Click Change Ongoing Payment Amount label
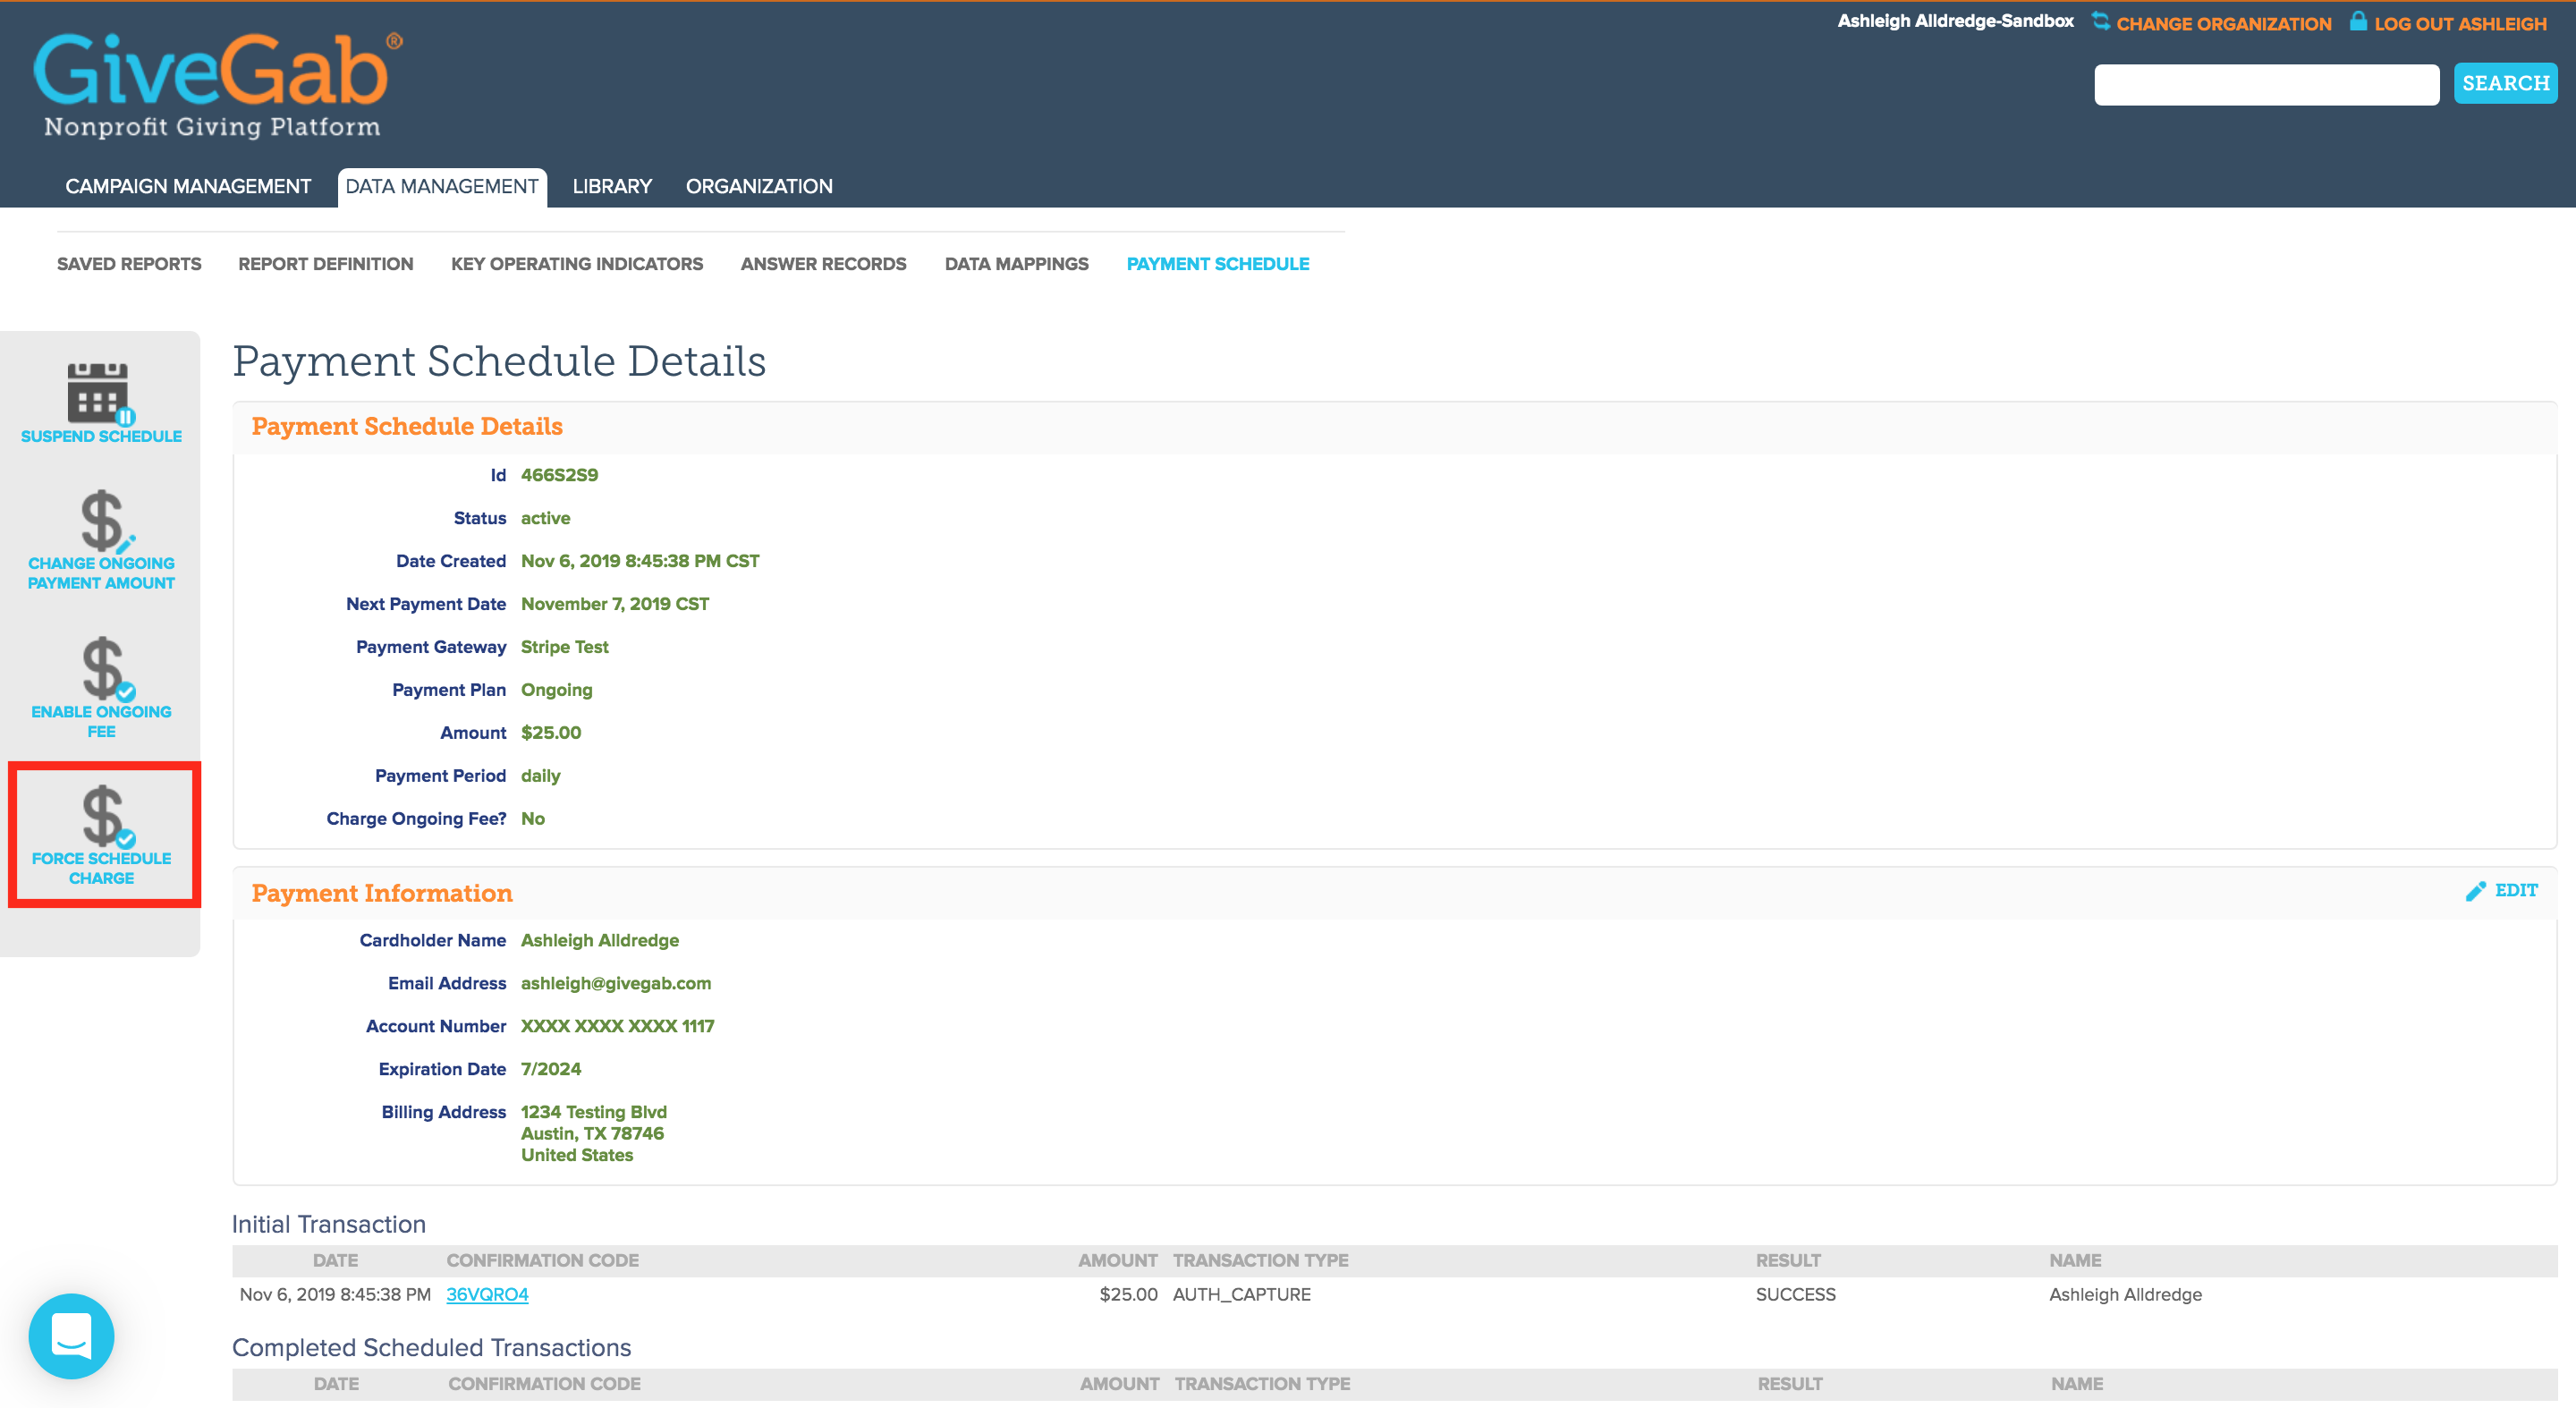The width and height of the screenshot is (2576, 1408). coord(101,573)
